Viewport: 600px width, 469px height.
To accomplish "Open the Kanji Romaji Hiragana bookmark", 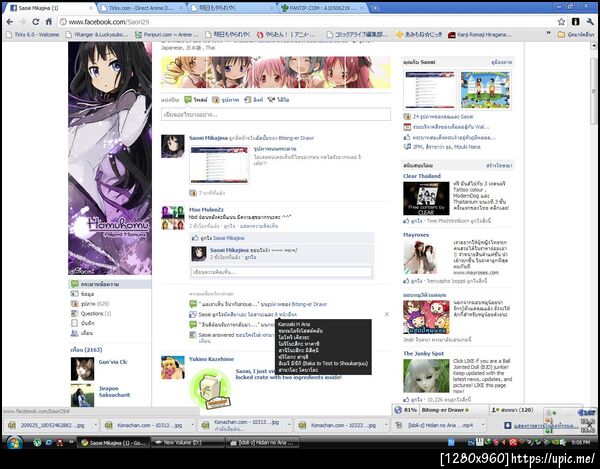I will pyautogui.click(x=479, y=35).
